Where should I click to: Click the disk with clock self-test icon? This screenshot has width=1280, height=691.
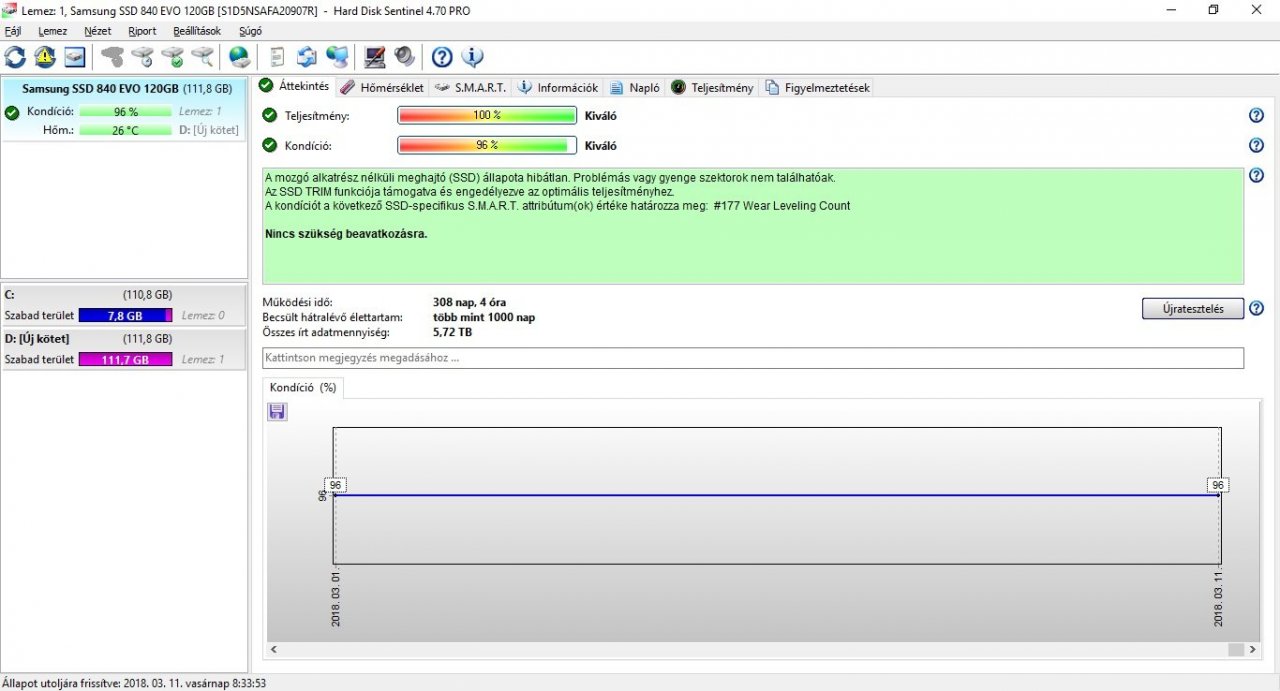pos(143,56)
